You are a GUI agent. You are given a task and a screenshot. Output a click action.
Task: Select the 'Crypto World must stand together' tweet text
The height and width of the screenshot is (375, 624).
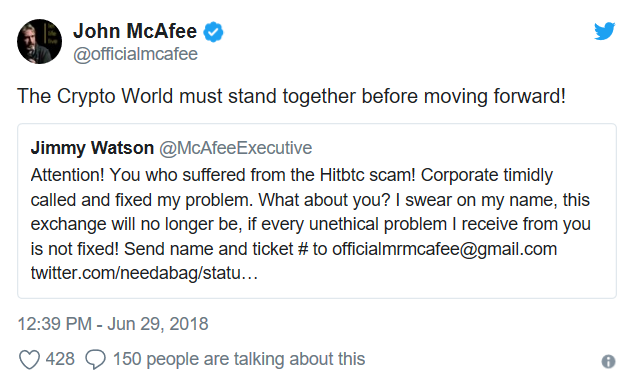tap(291, 97)
